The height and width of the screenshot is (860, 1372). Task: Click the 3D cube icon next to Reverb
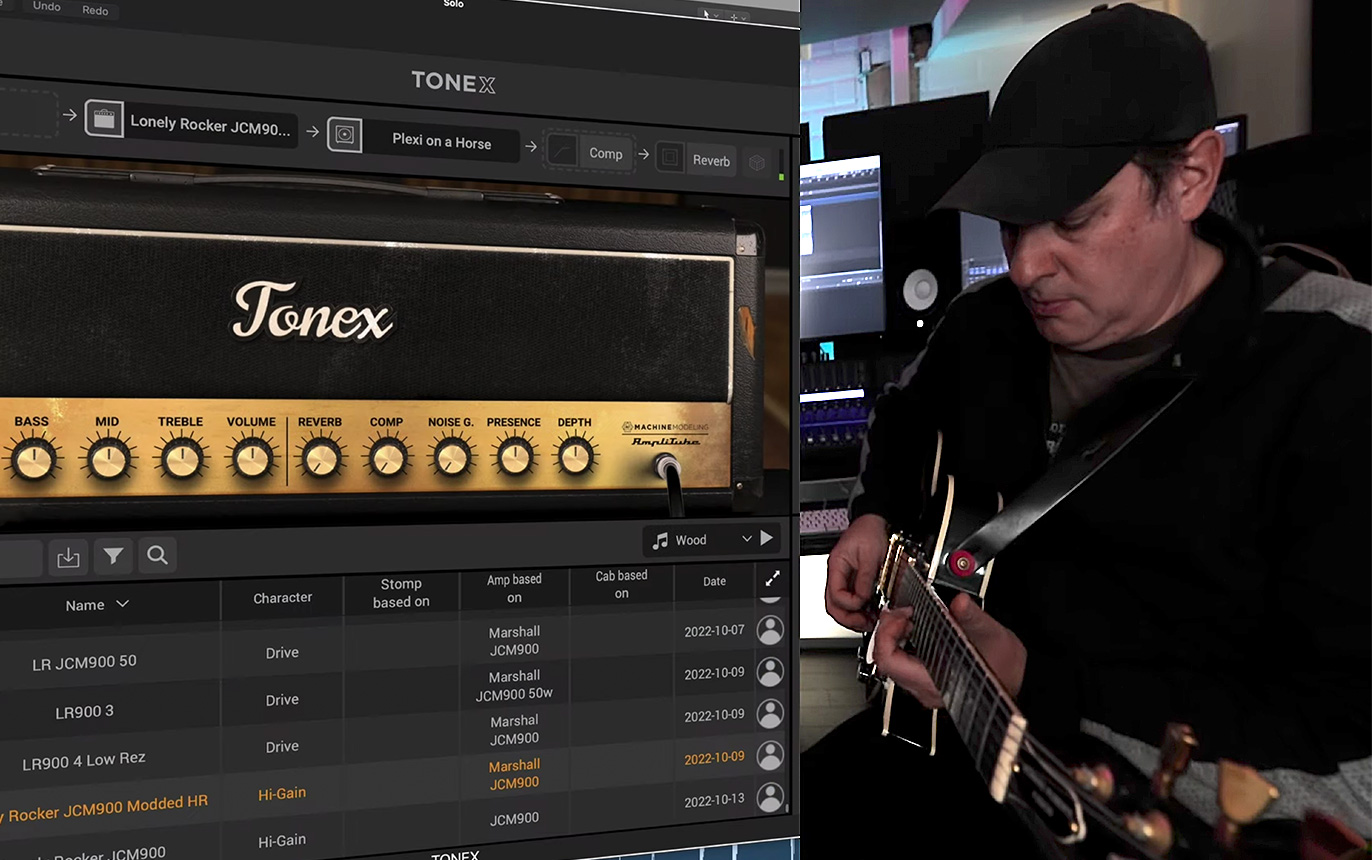point(758,162)
